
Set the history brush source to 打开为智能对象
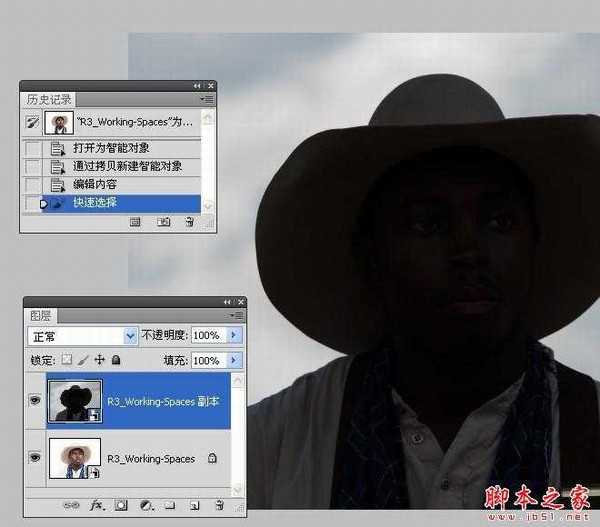pyautogui.click(x=32, y=148)
